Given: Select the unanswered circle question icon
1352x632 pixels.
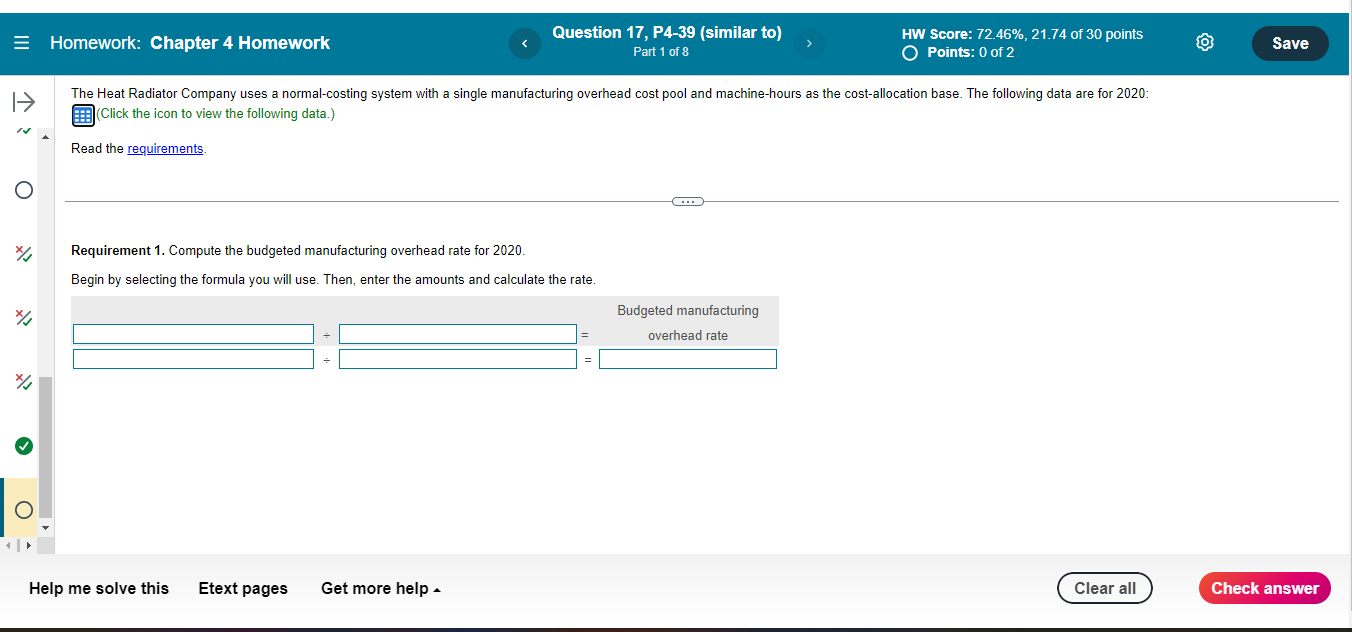Looking at the screenshot, I should coord(23,189).
